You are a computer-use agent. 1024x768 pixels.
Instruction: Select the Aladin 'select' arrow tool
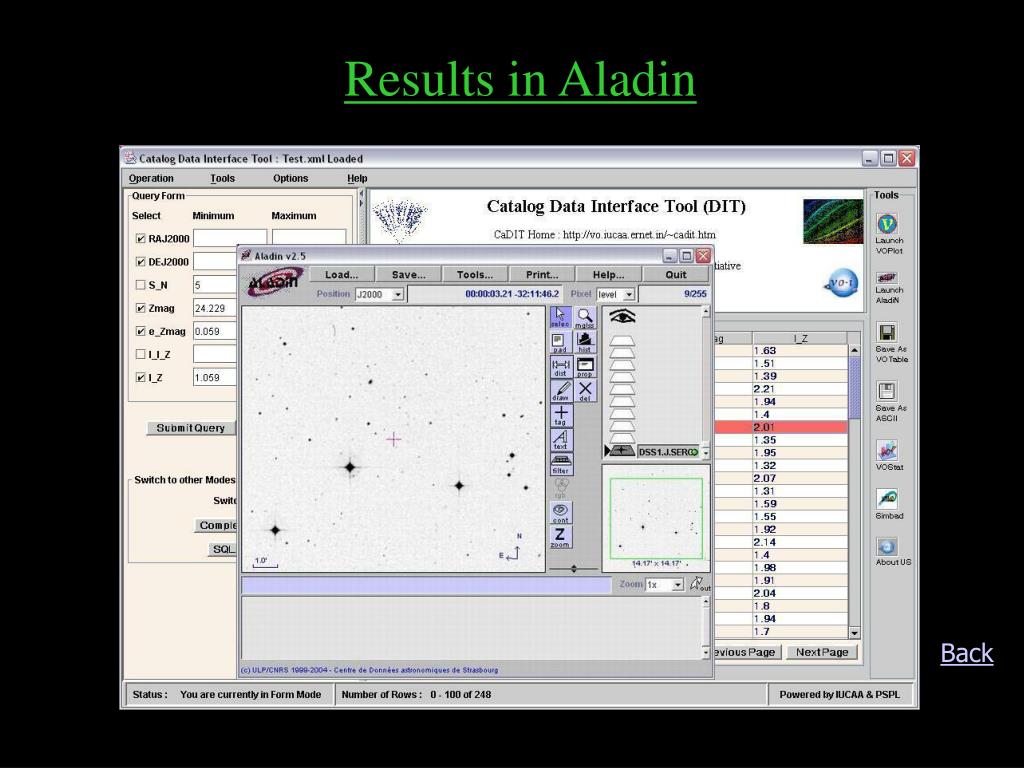[x=560, y=317]
